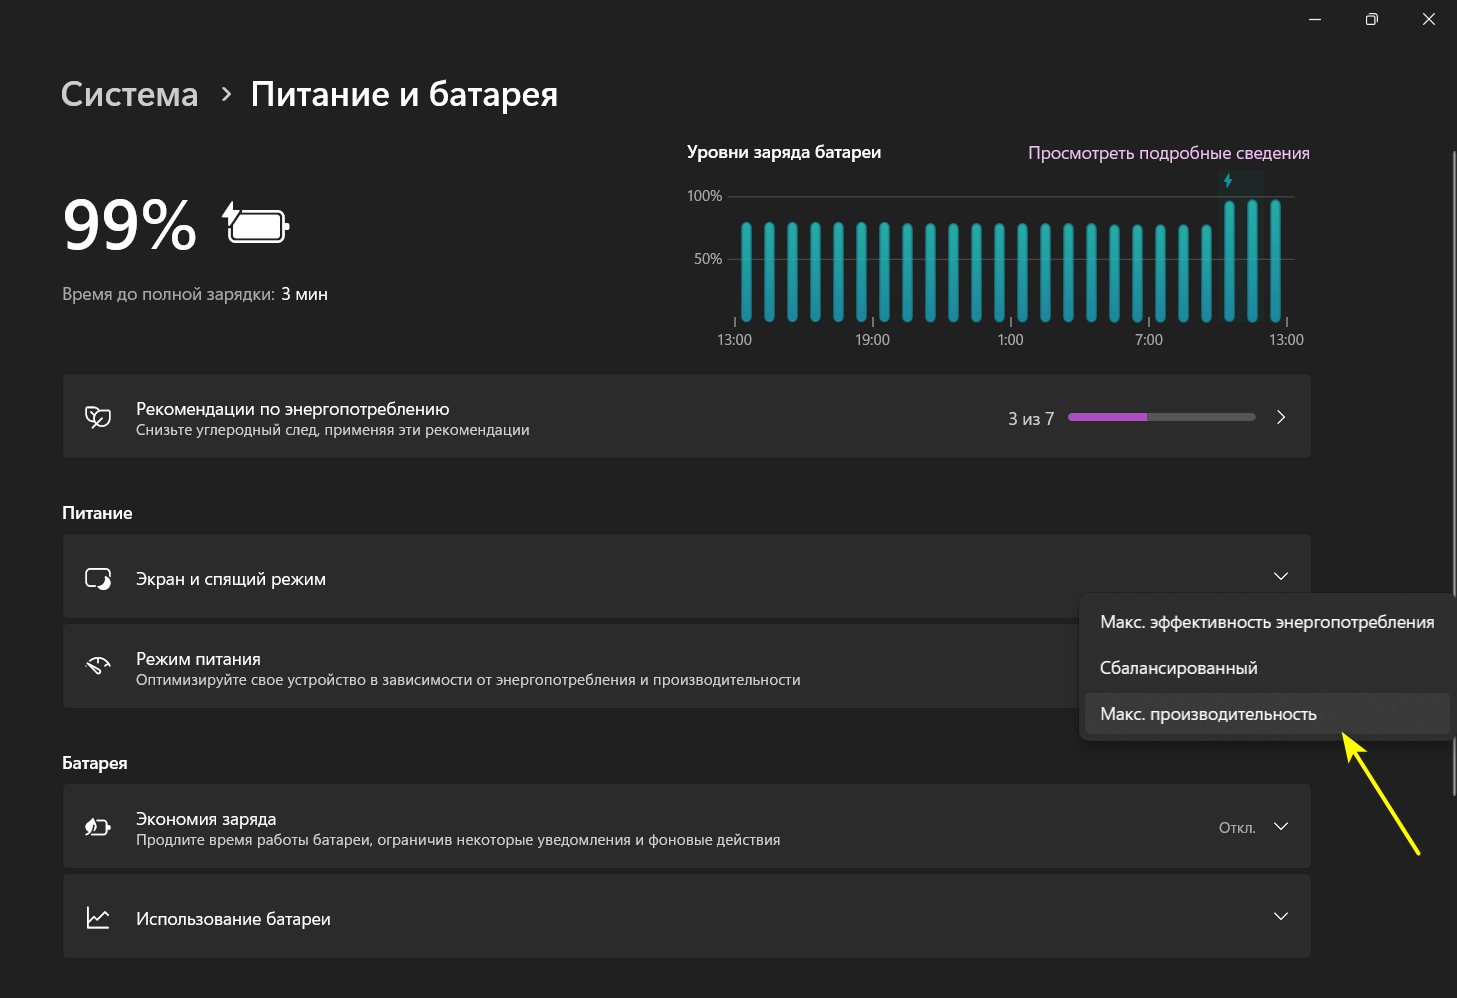
Task: Click the 3 из 7 progress bar
Action: 1161,417
